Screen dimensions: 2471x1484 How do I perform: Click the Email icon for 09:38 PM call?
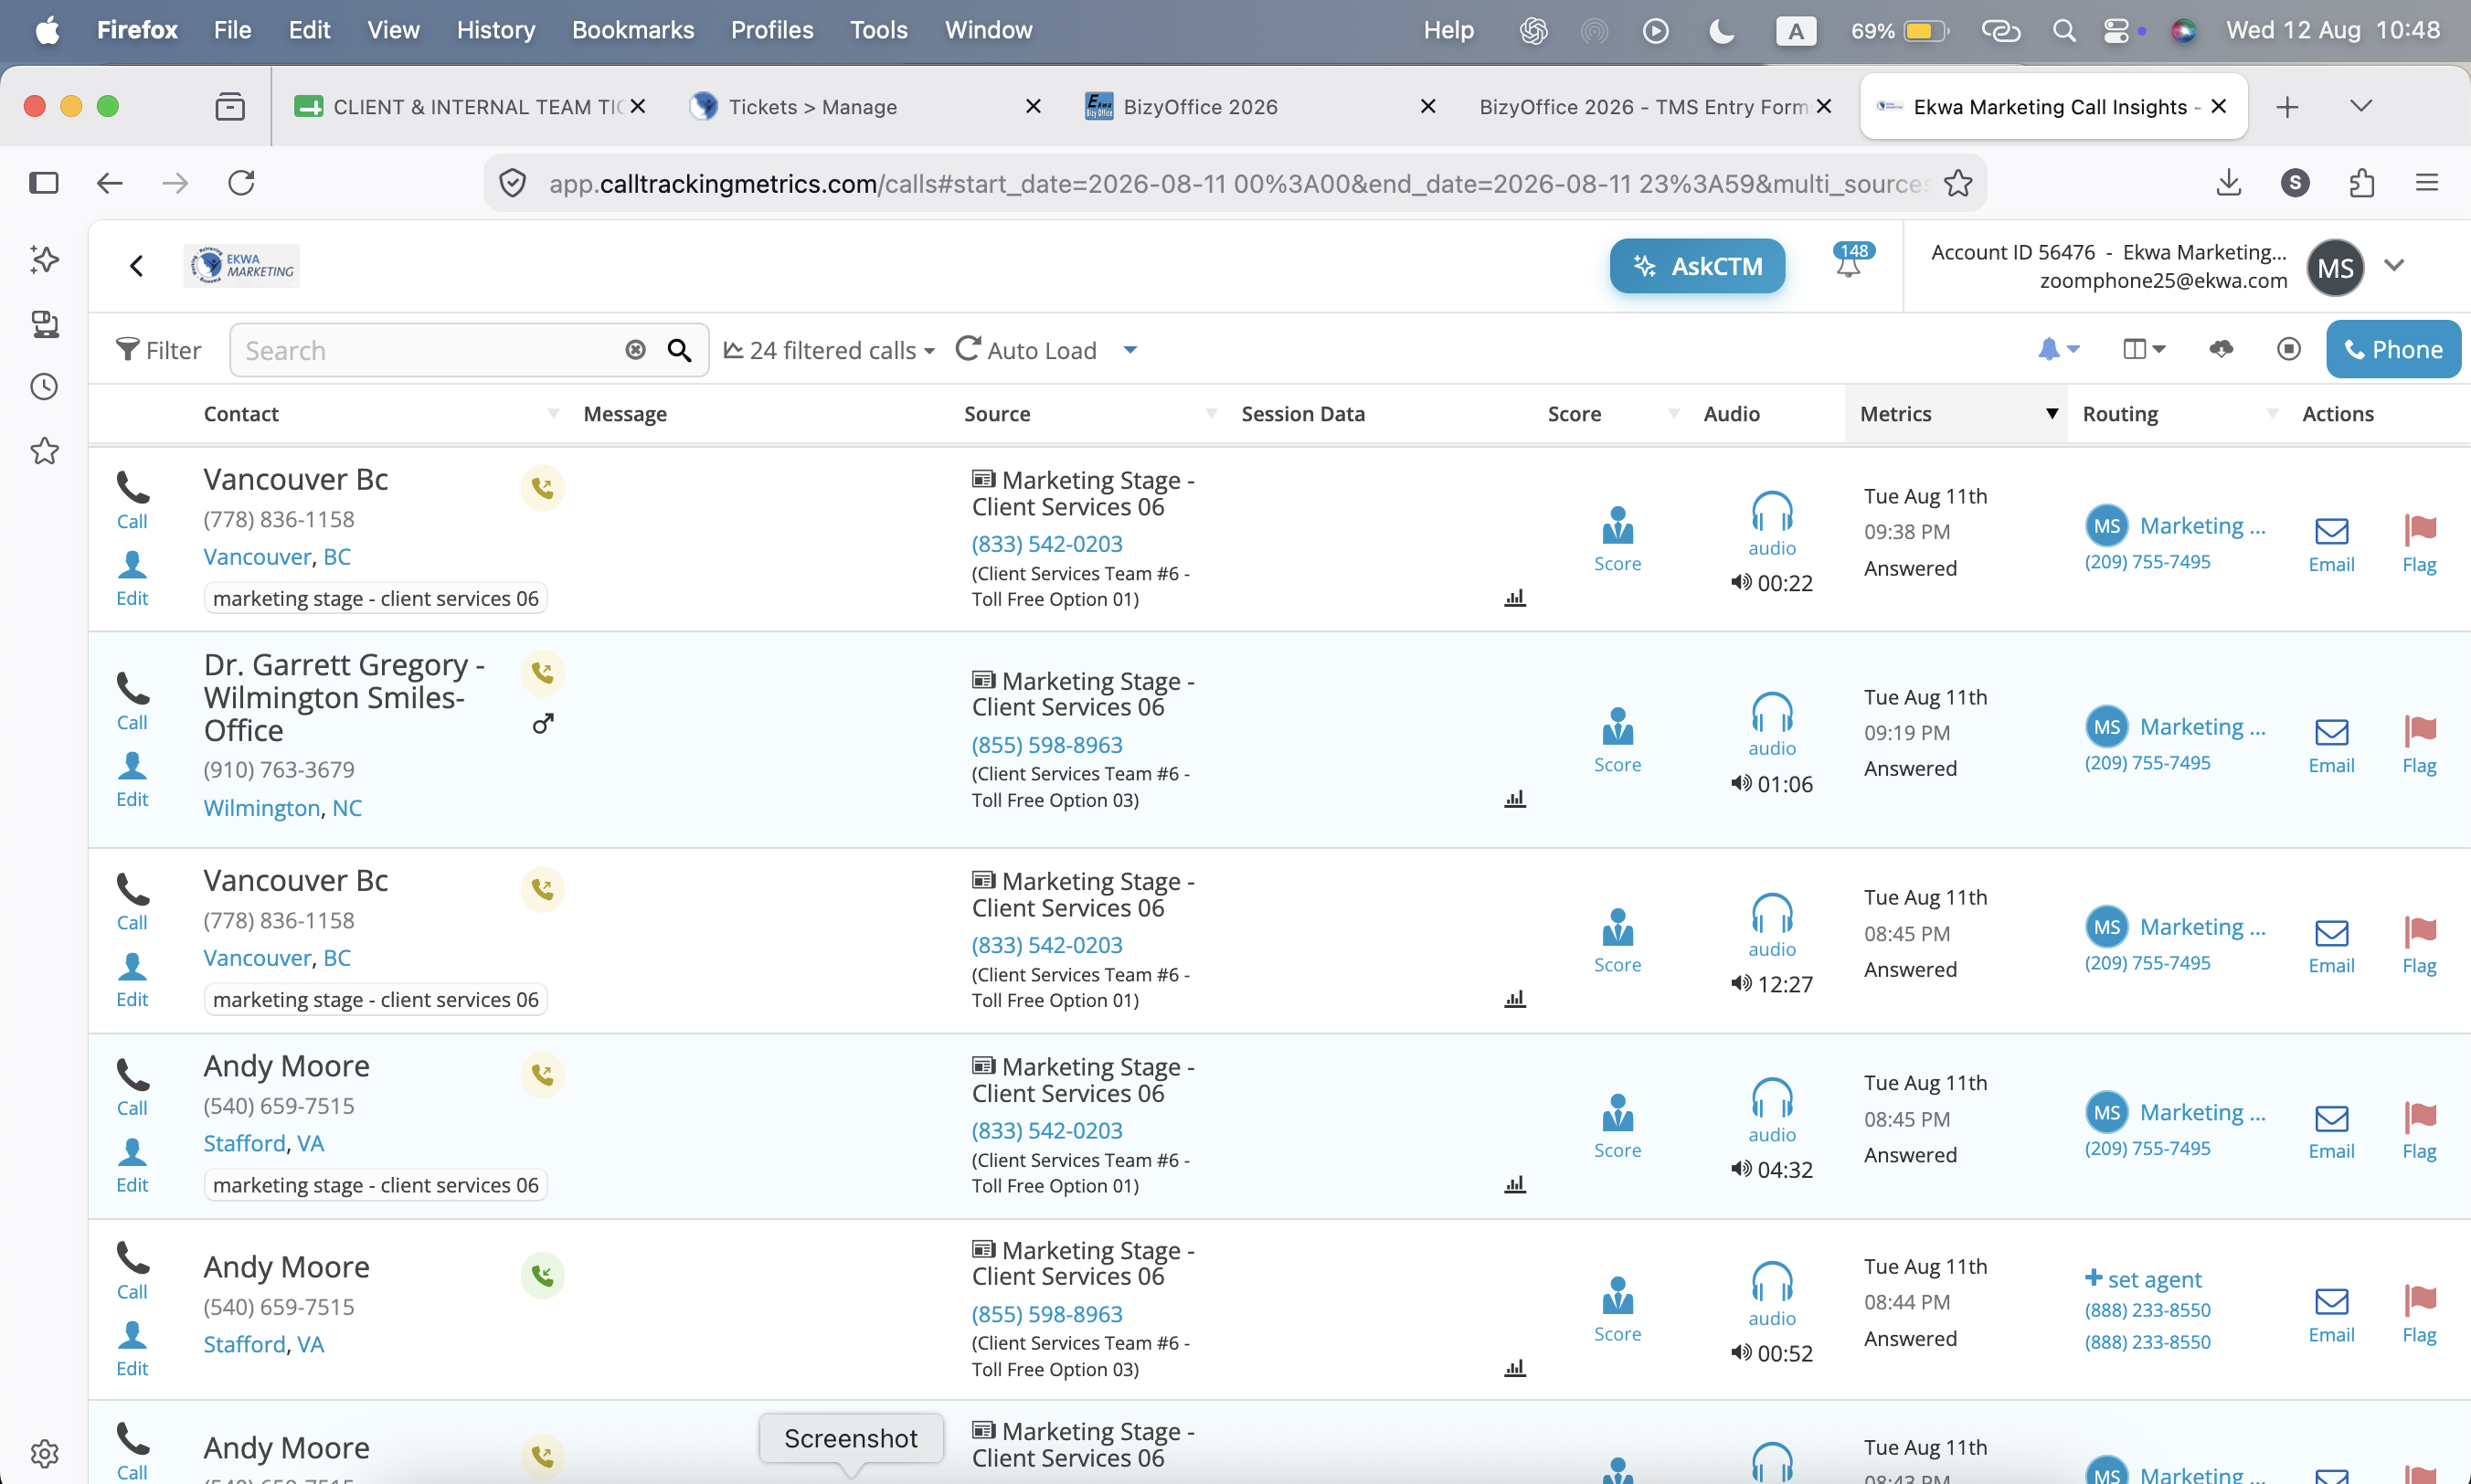pyautogui.click(x=2331, y=545)
